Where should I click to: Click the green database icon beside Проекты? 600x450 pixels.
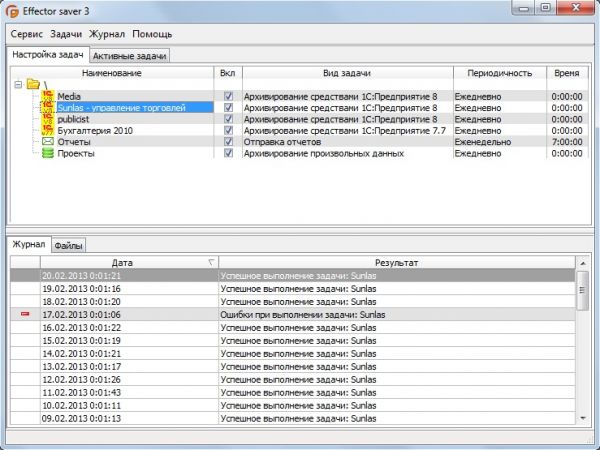click(x=48, y=153)
